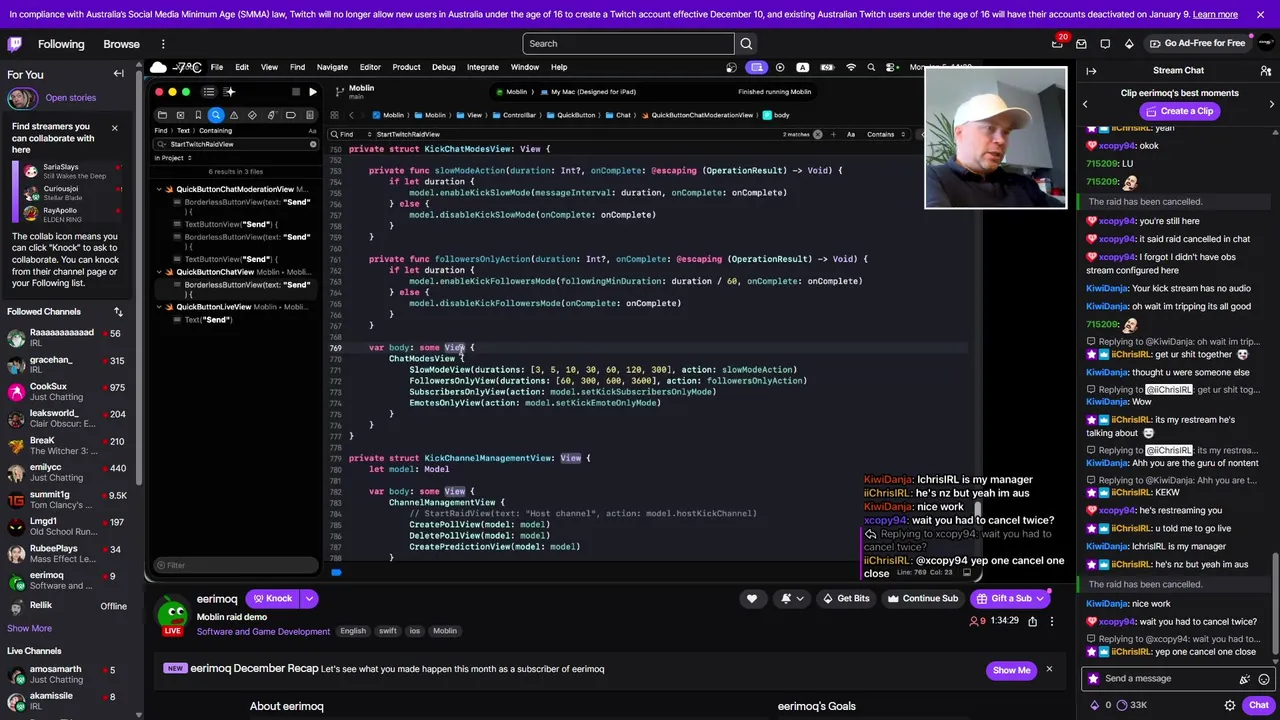Open stream options three-dot menu near share
This screenshot has width=1280, height=720.
pos(1051,621)
